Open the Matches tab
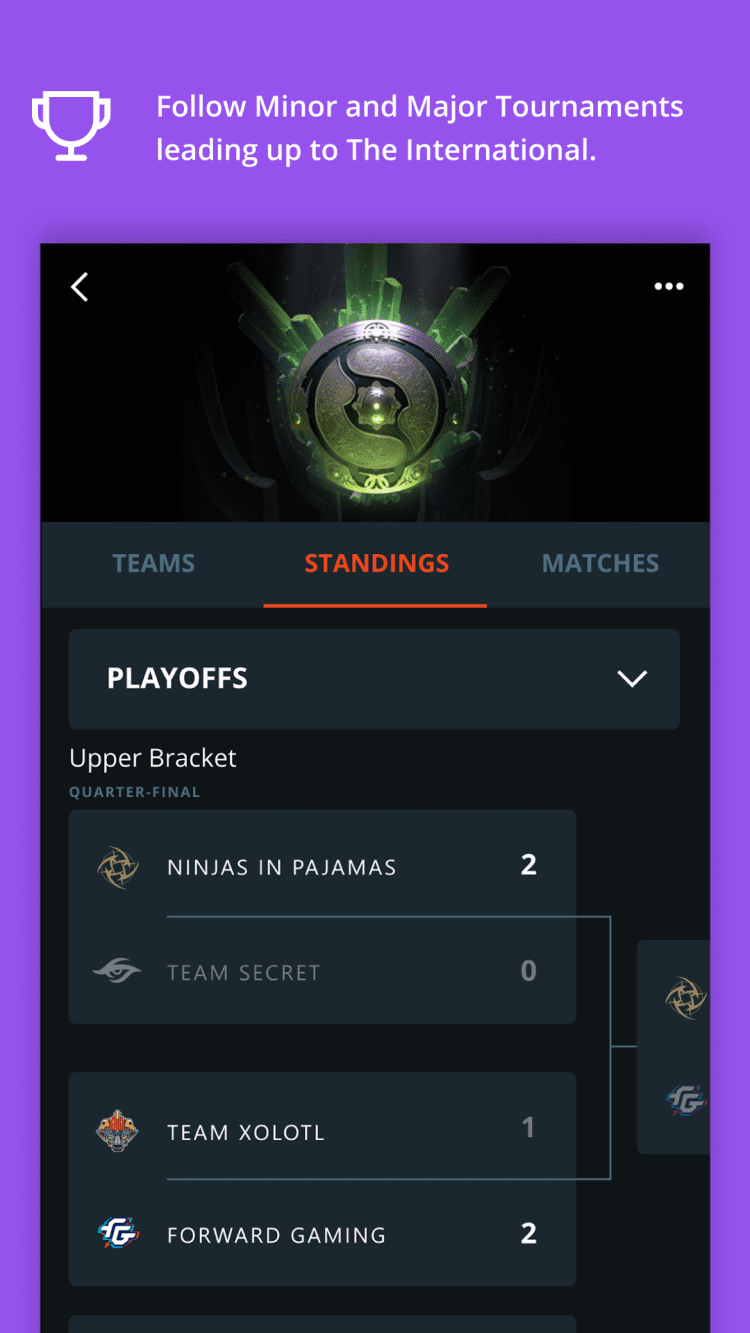The width and height of the screenshot is (750, 1333). [600, 564]
